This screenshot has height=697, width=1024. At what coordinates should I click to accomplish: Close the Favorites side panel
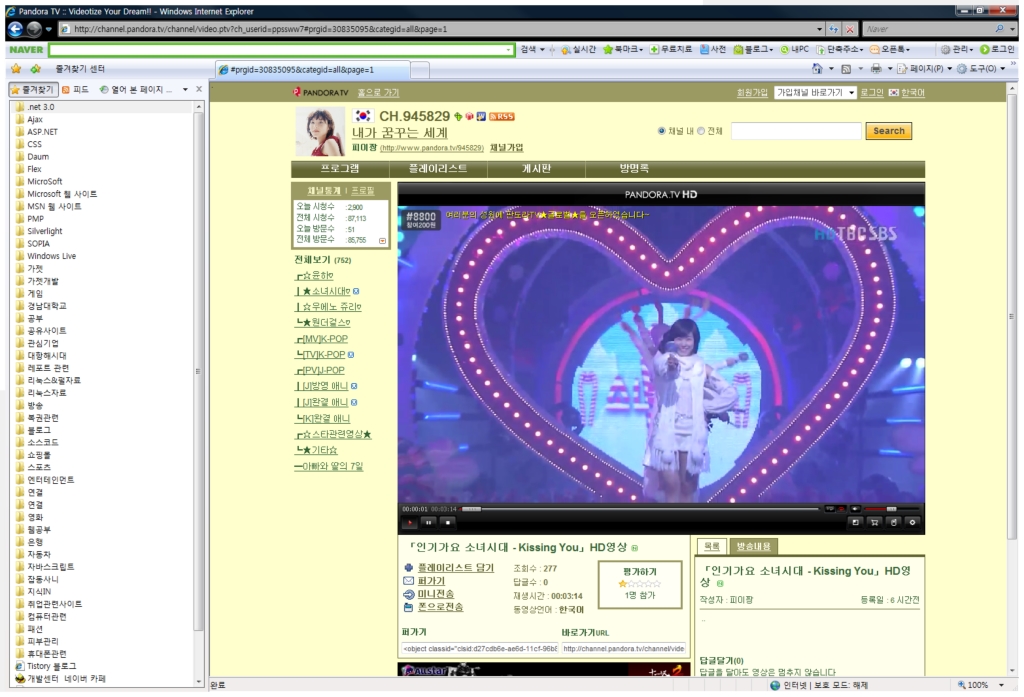[199, 89]
